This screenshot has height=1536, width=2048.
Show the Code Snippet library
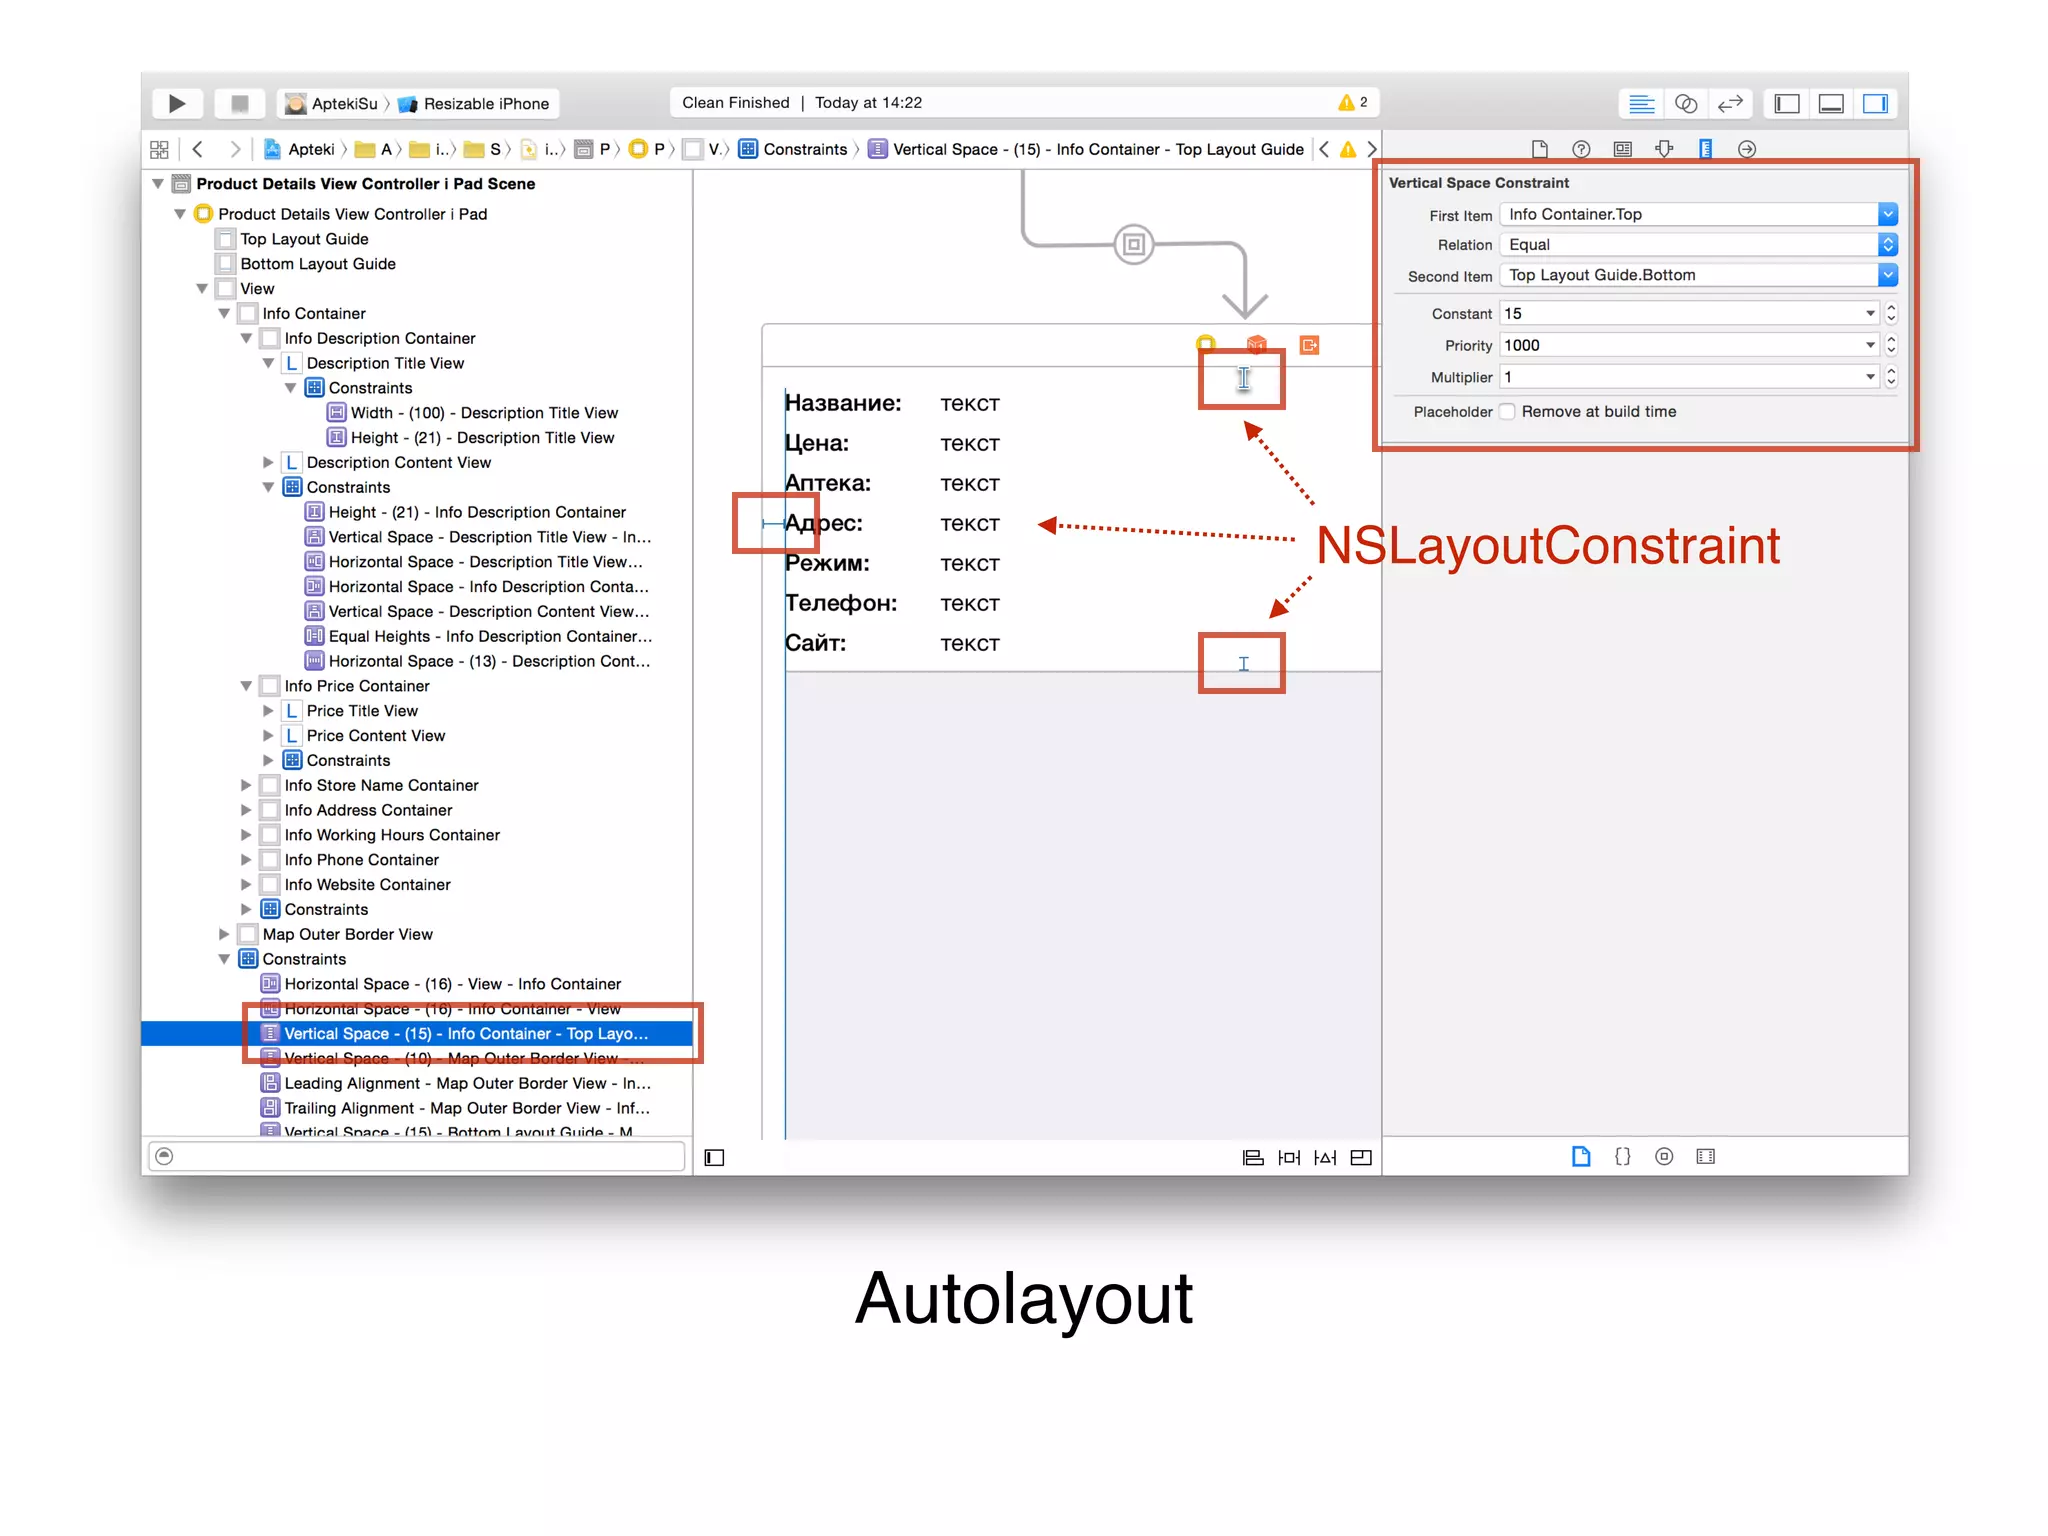point(1623,1157)
